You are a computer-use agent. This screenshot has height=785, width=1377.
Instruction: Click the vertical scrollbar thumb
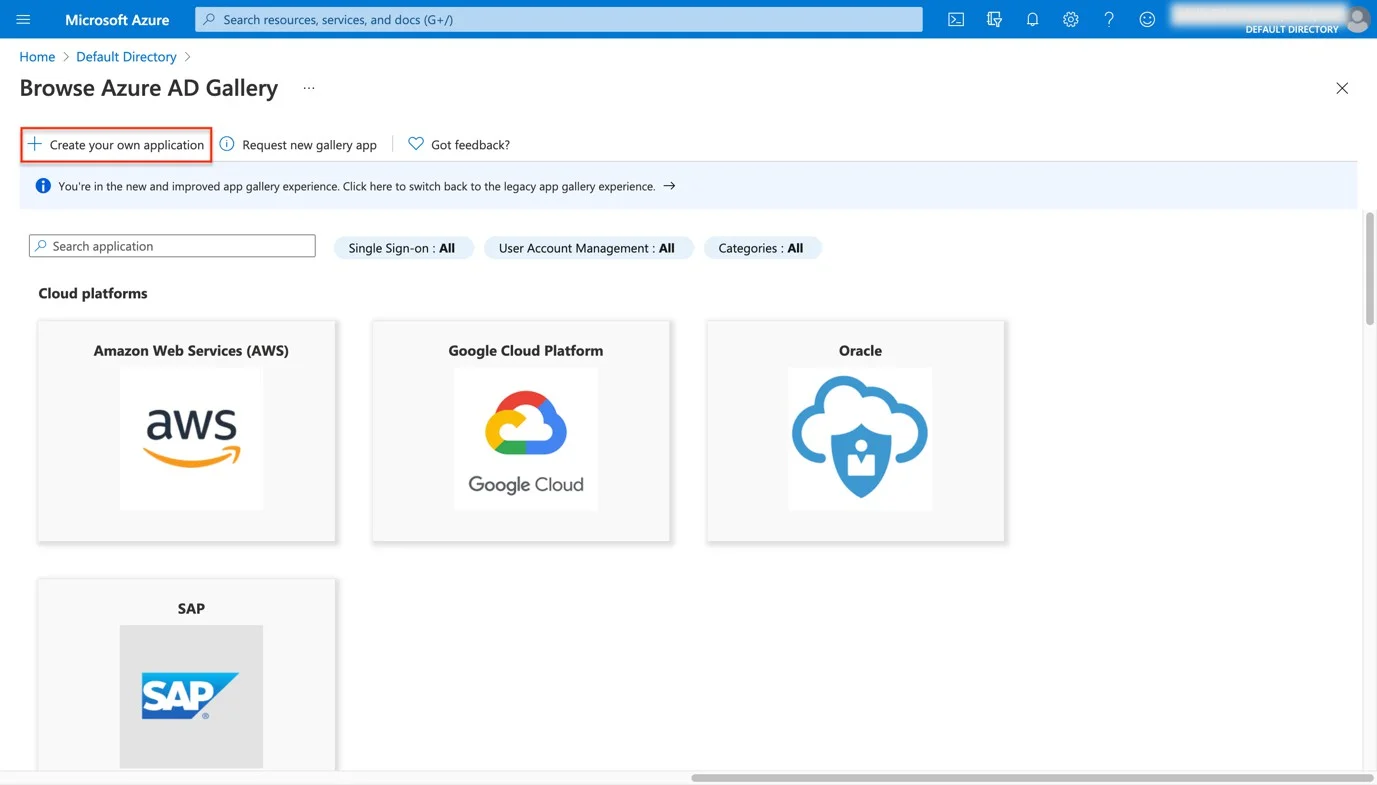[x=1370, y=268]
